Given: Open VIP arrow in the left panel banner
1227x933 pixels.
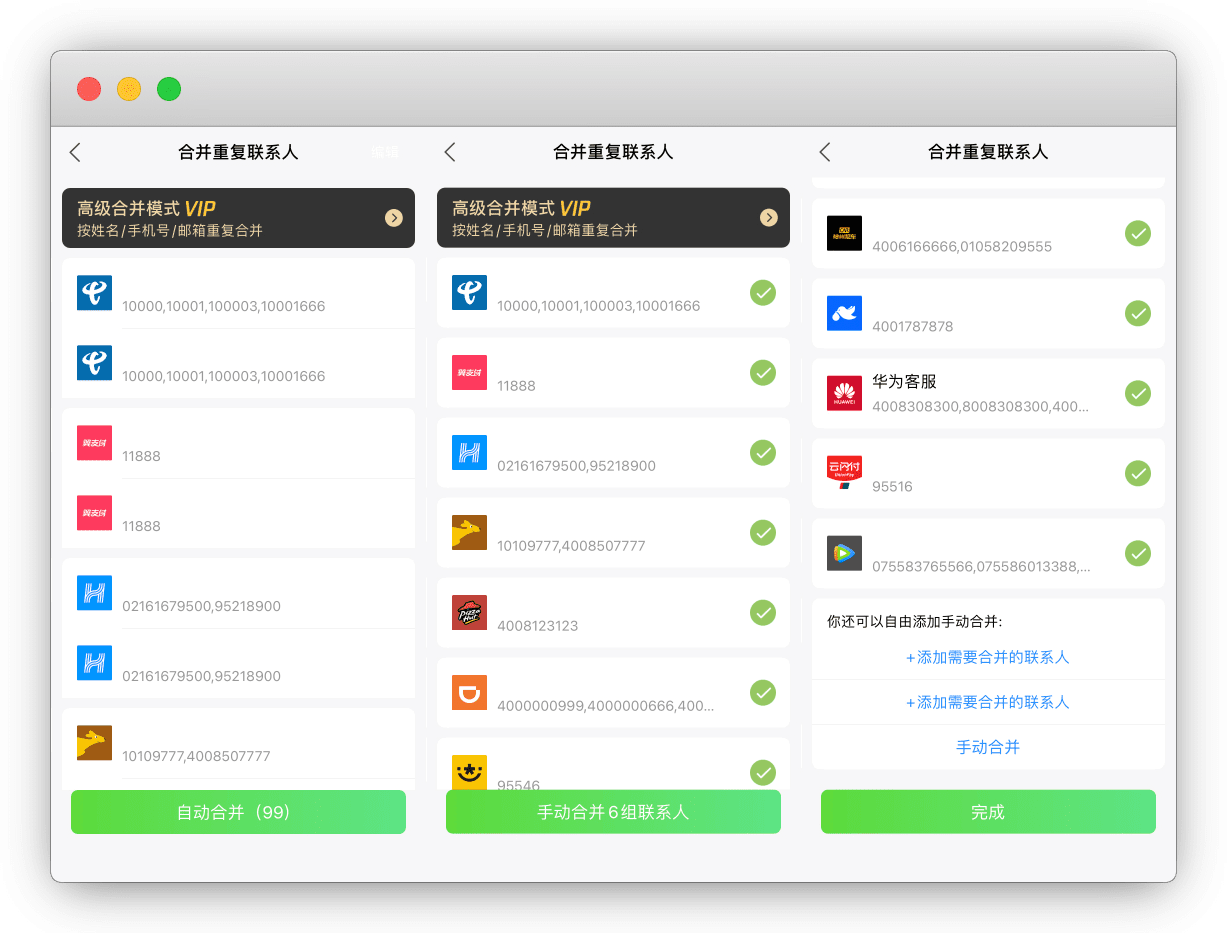Looking at the screenshot, I should click(x=394, y=218).
